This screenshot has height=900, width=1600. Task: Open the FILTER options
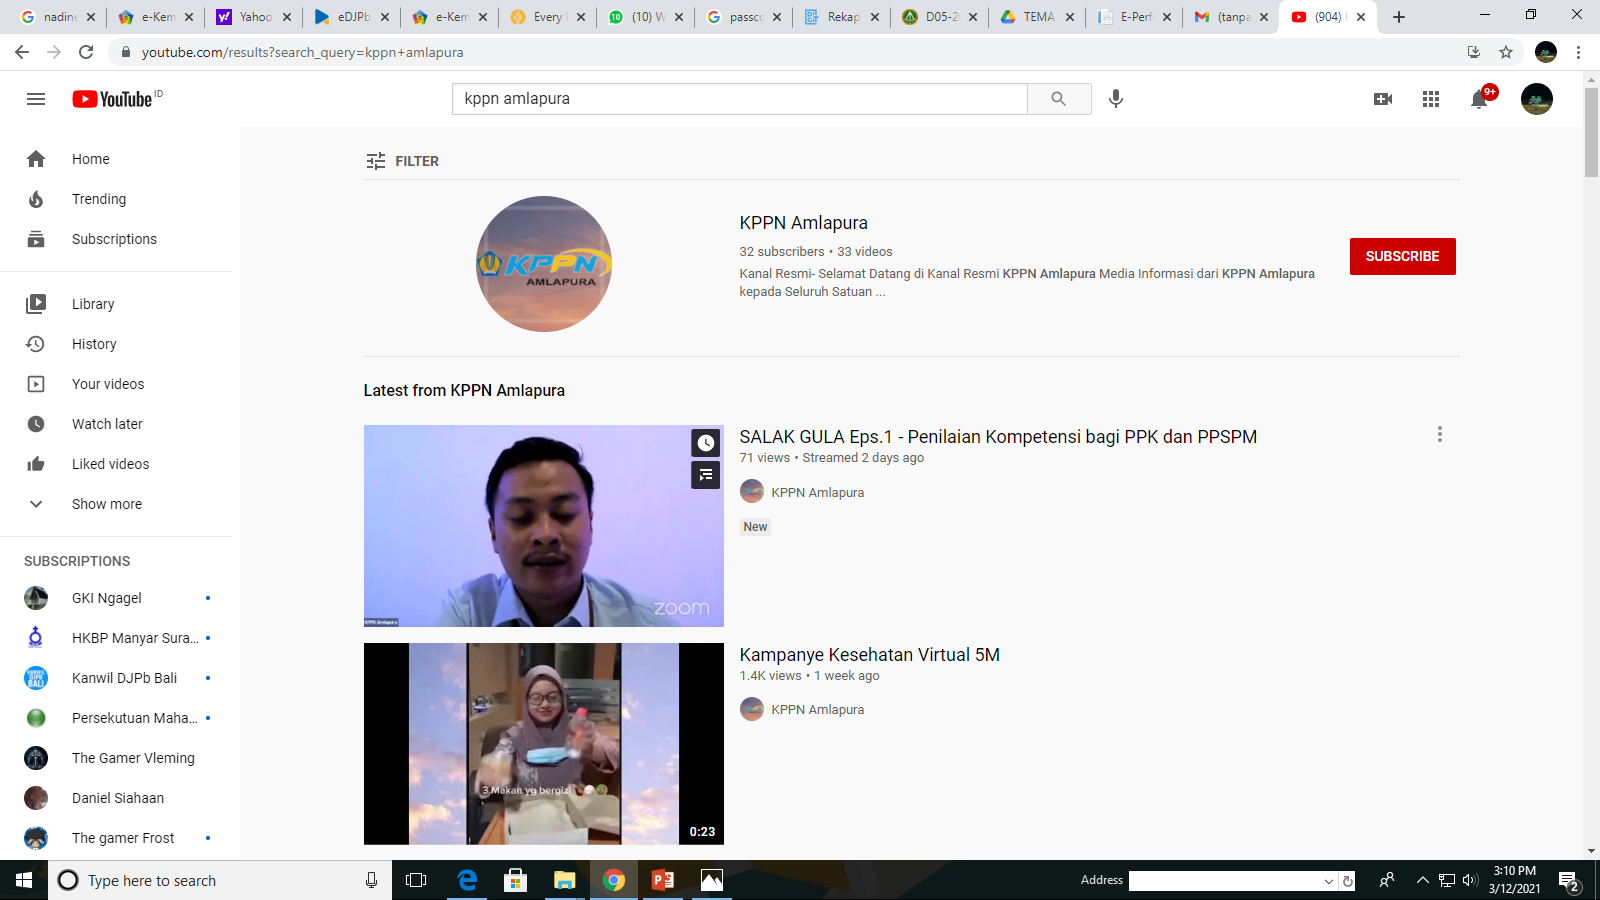tap(402, 161)
